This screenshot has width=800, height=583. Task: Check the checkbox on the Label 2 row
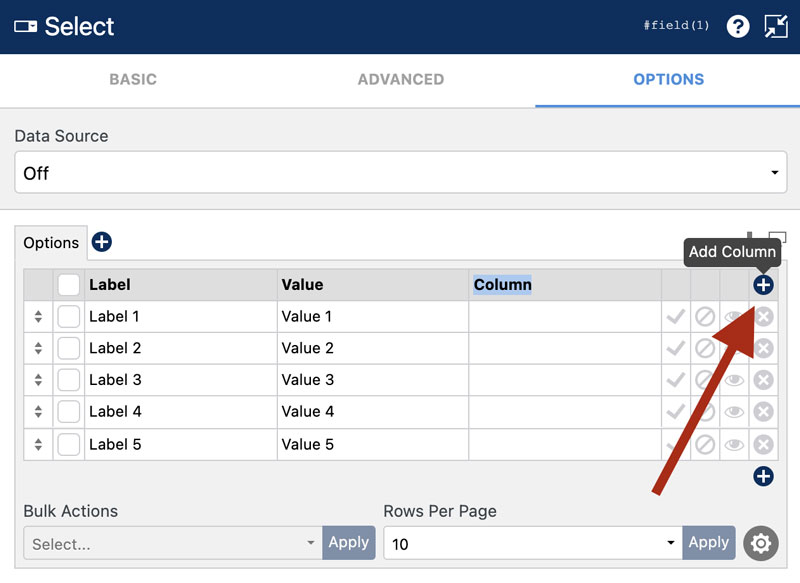[x=68, y=348]
